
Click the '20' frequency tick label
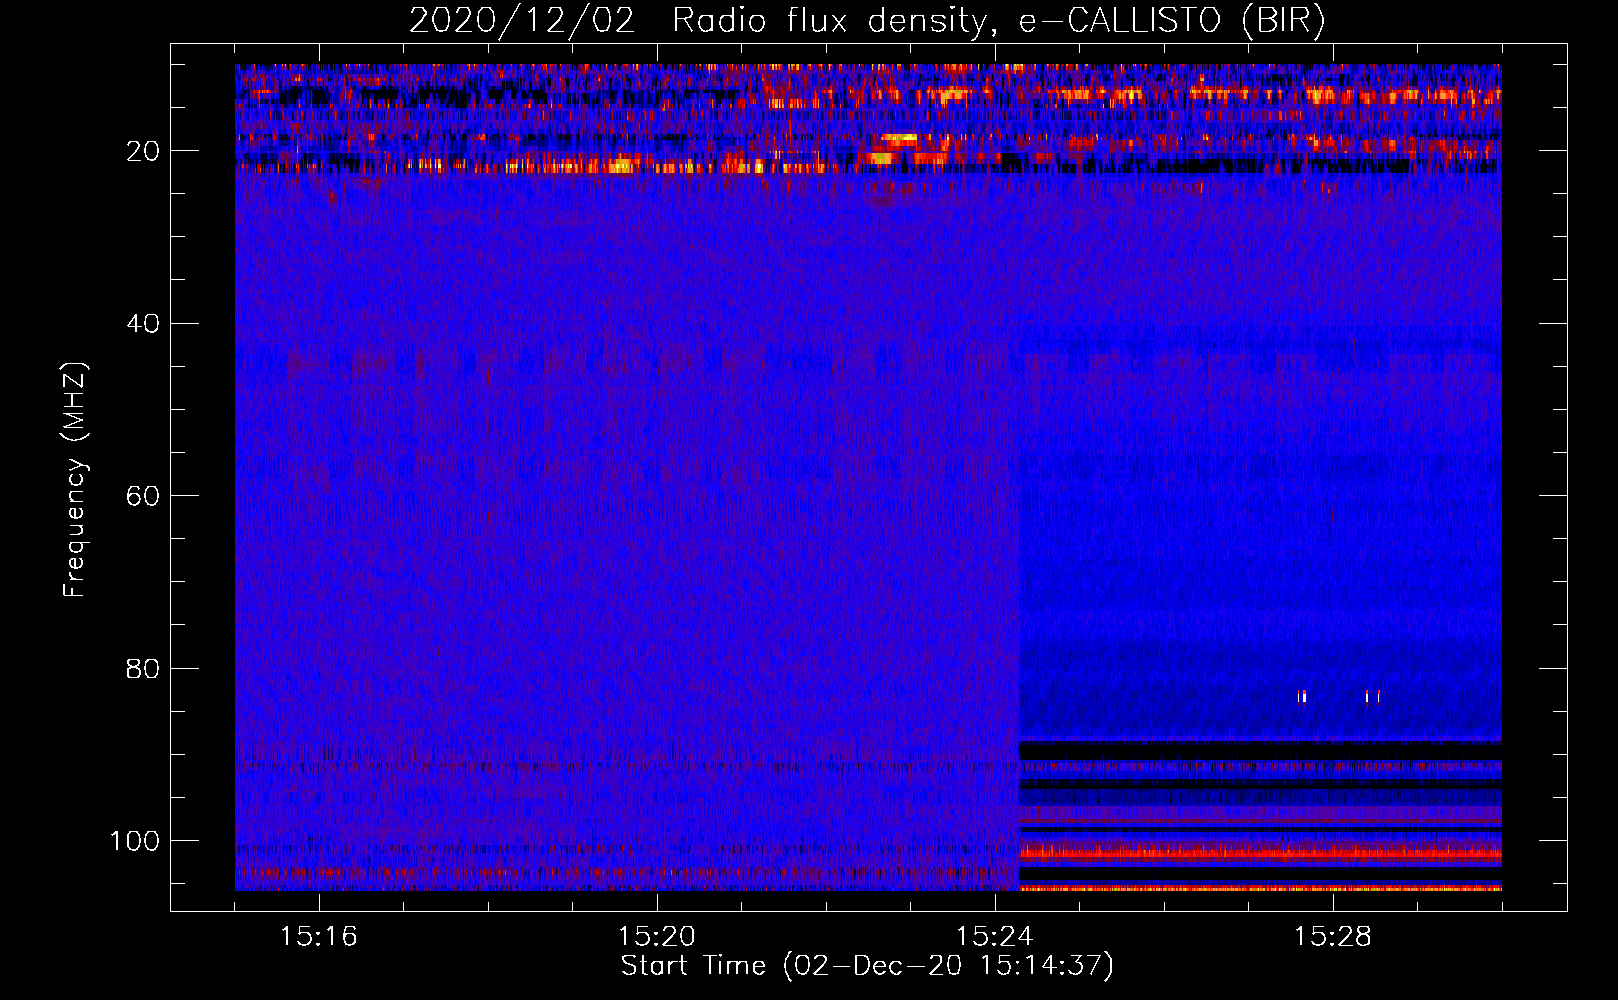[x=144, y=151]
